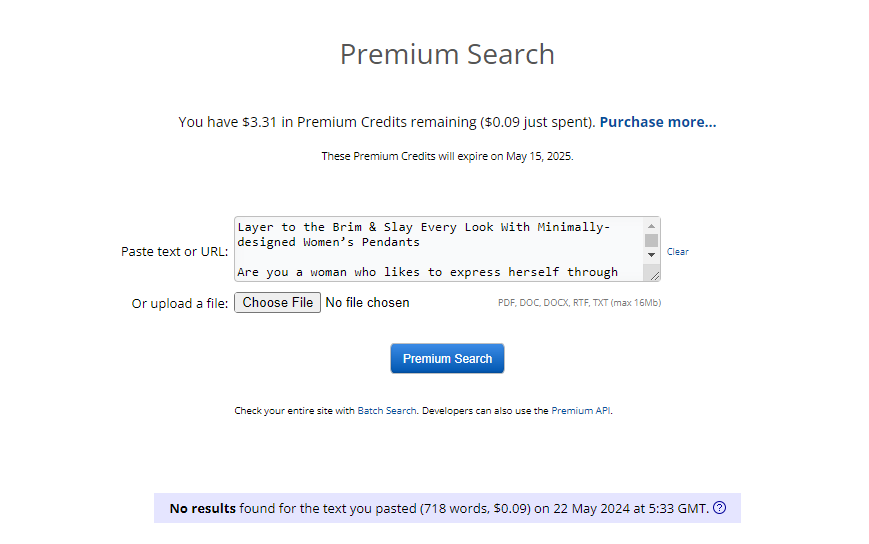Click inside the pasted text area
The width and height of the screenshot is (869, 544).
439,249
